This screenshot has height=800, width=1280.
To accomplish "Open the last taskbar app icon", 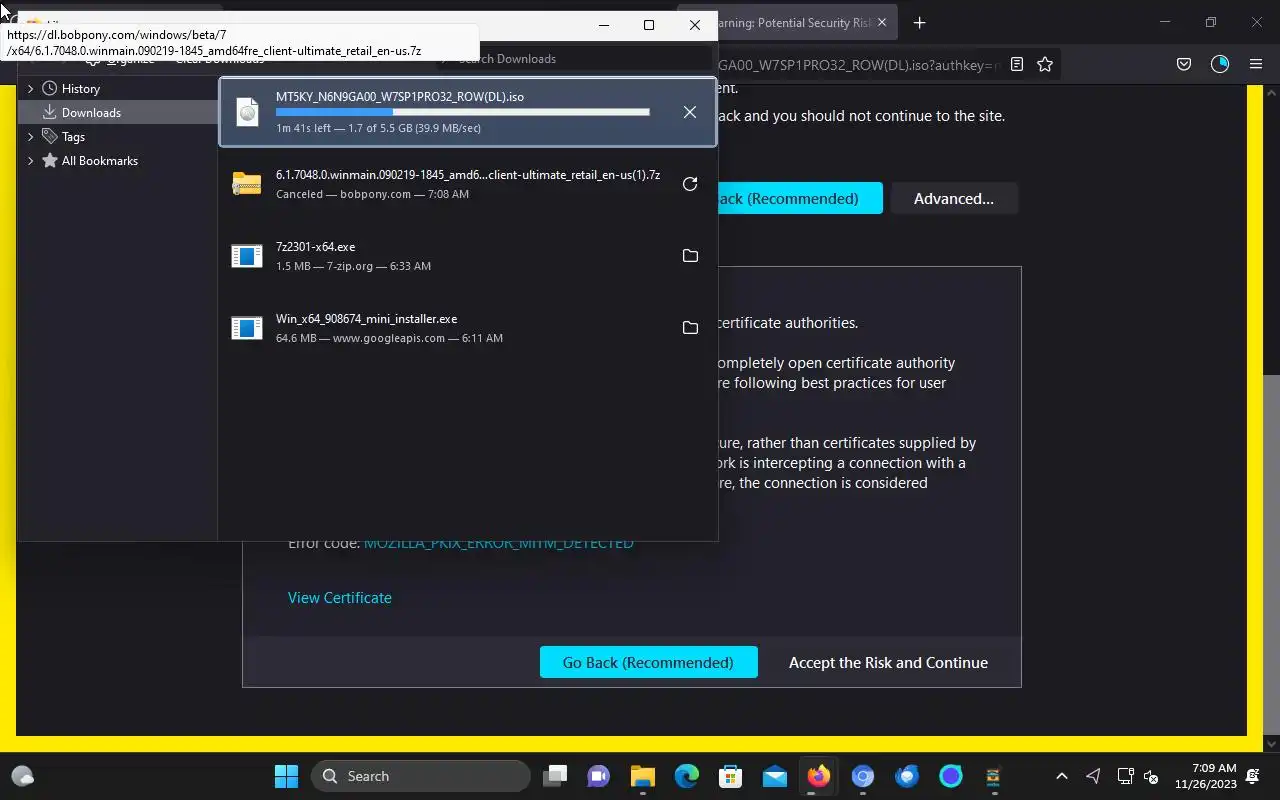I will [993, 776].
